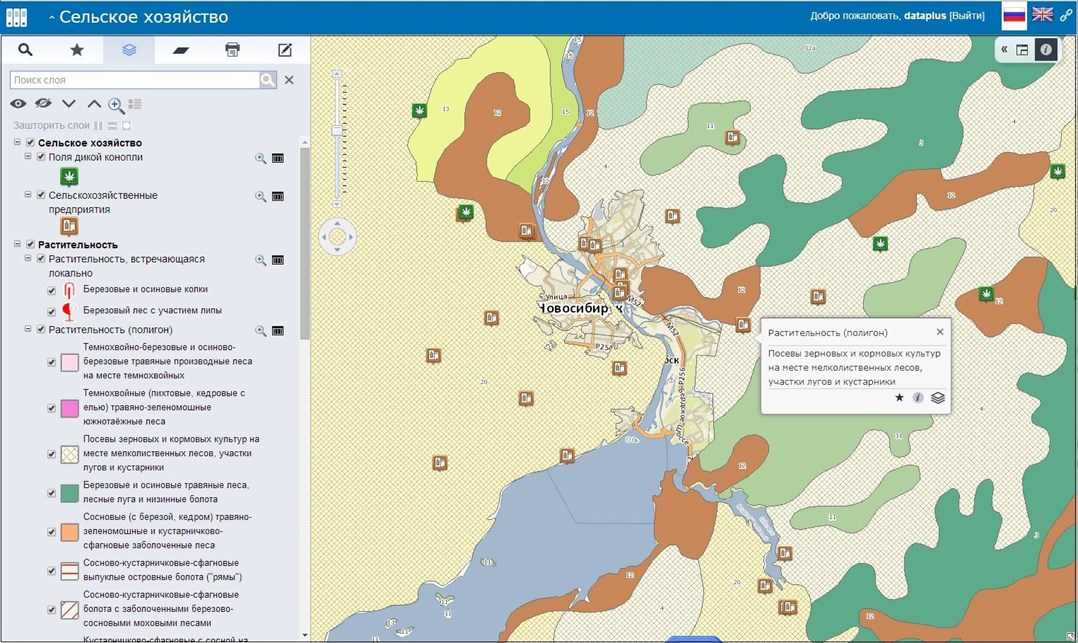Toggle the legend list icon in toolbar
This screenshot has width=1078, height=643.
click(135, 104)
